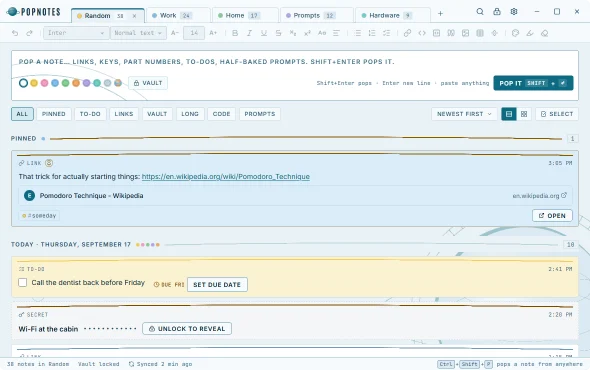
Task: Filter notes by PINNED
Action: tap(53, 114)
